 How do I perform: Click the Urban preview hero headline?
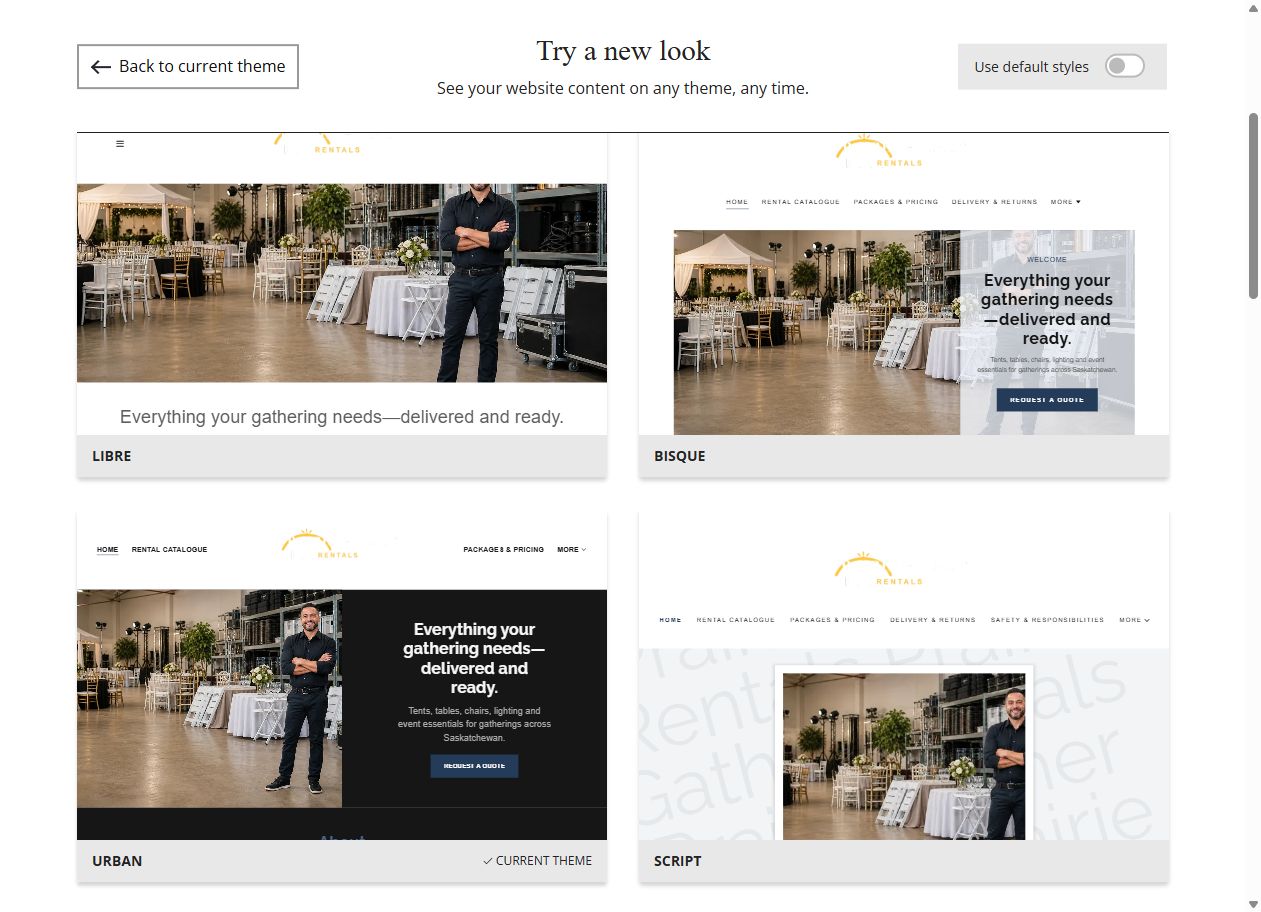point(474,658)
